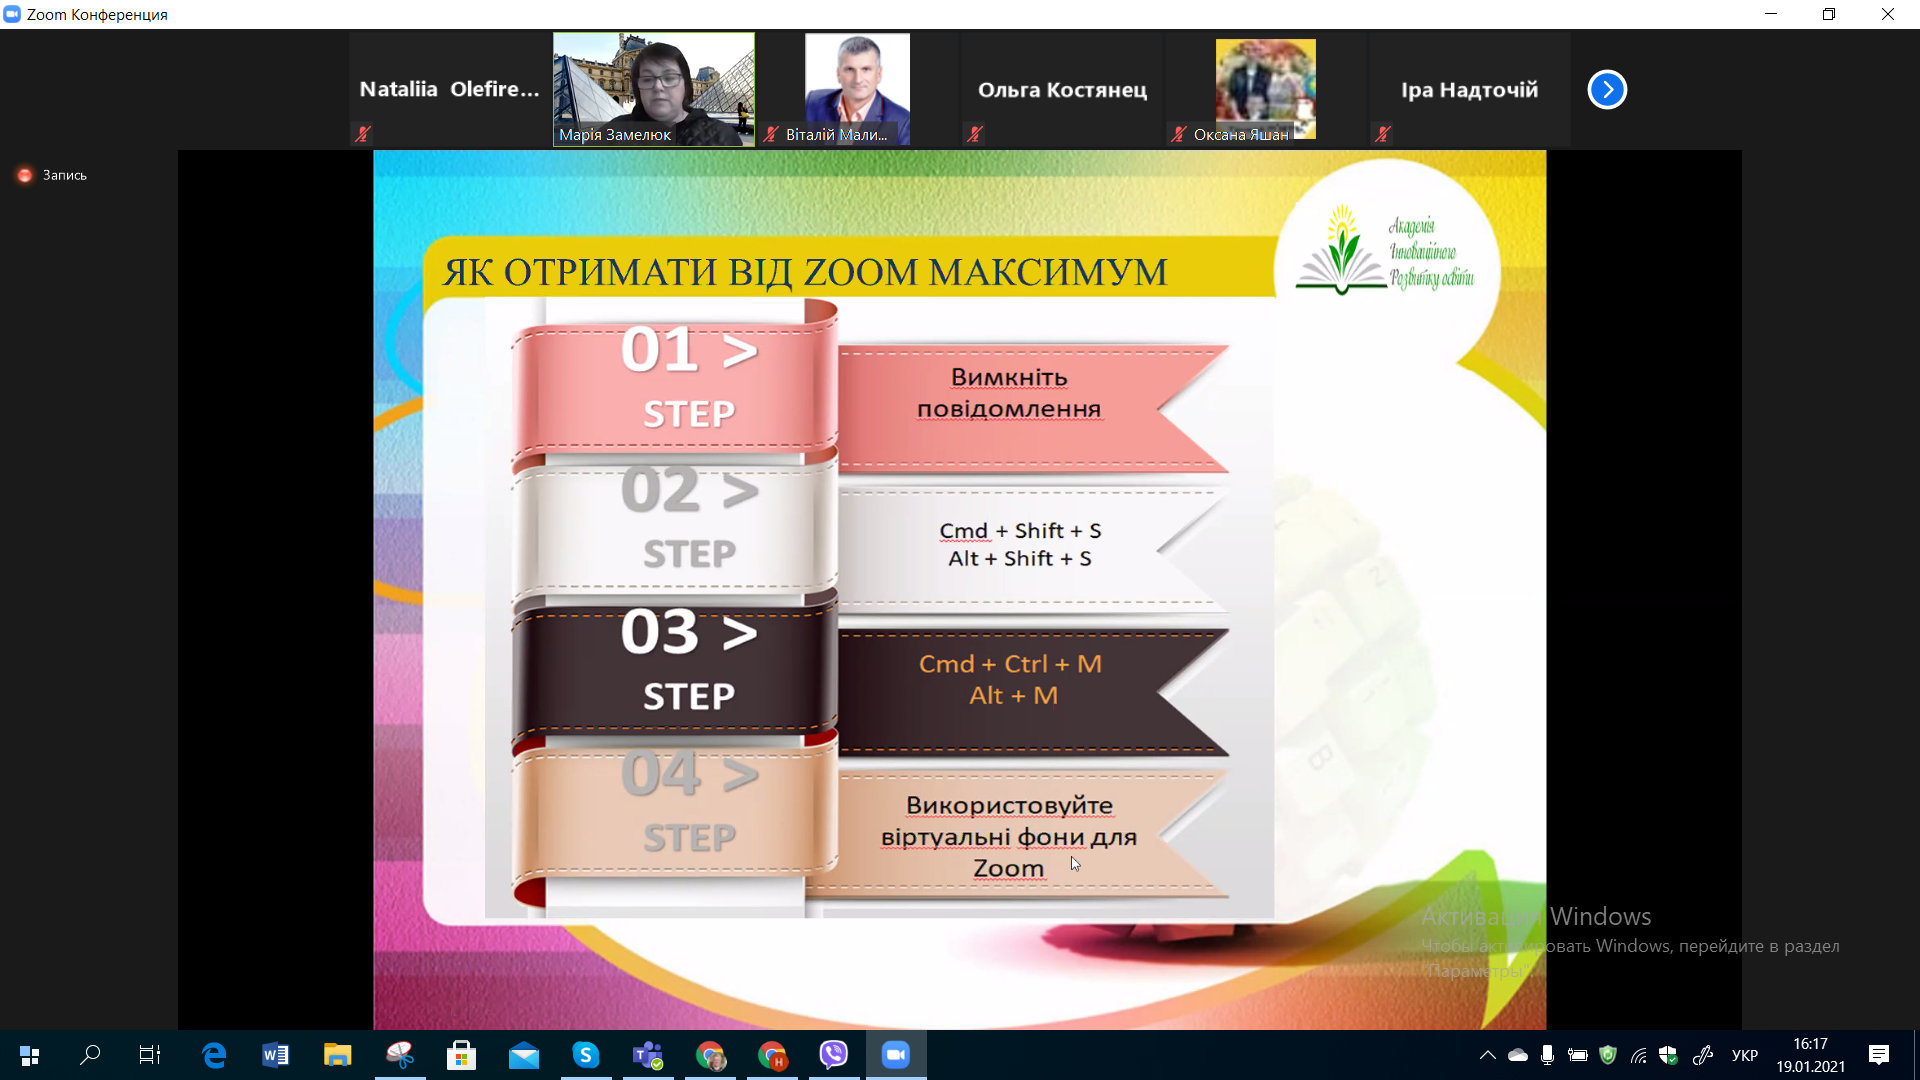1920x1080 pixels.
Task: Click green shield update tray icon
Action: point(1608,1055)
